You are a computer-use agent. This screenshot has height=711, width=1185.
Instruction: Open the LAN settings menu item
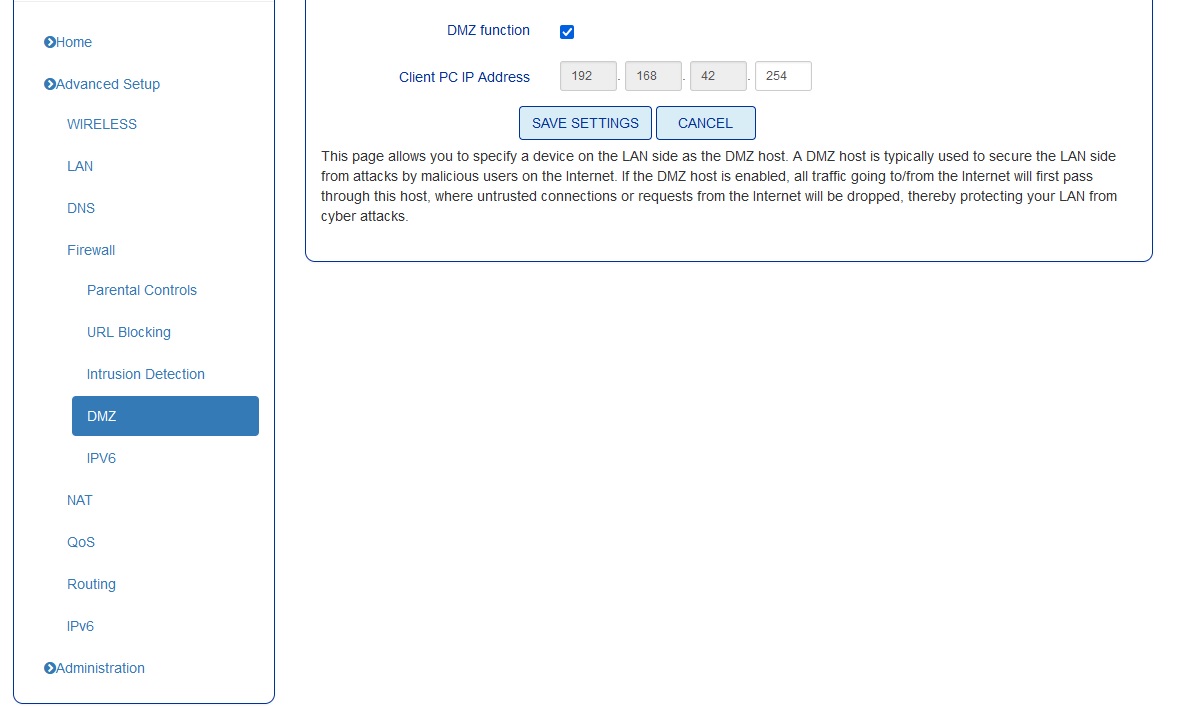pyautogui.click(x=80, y=166)
